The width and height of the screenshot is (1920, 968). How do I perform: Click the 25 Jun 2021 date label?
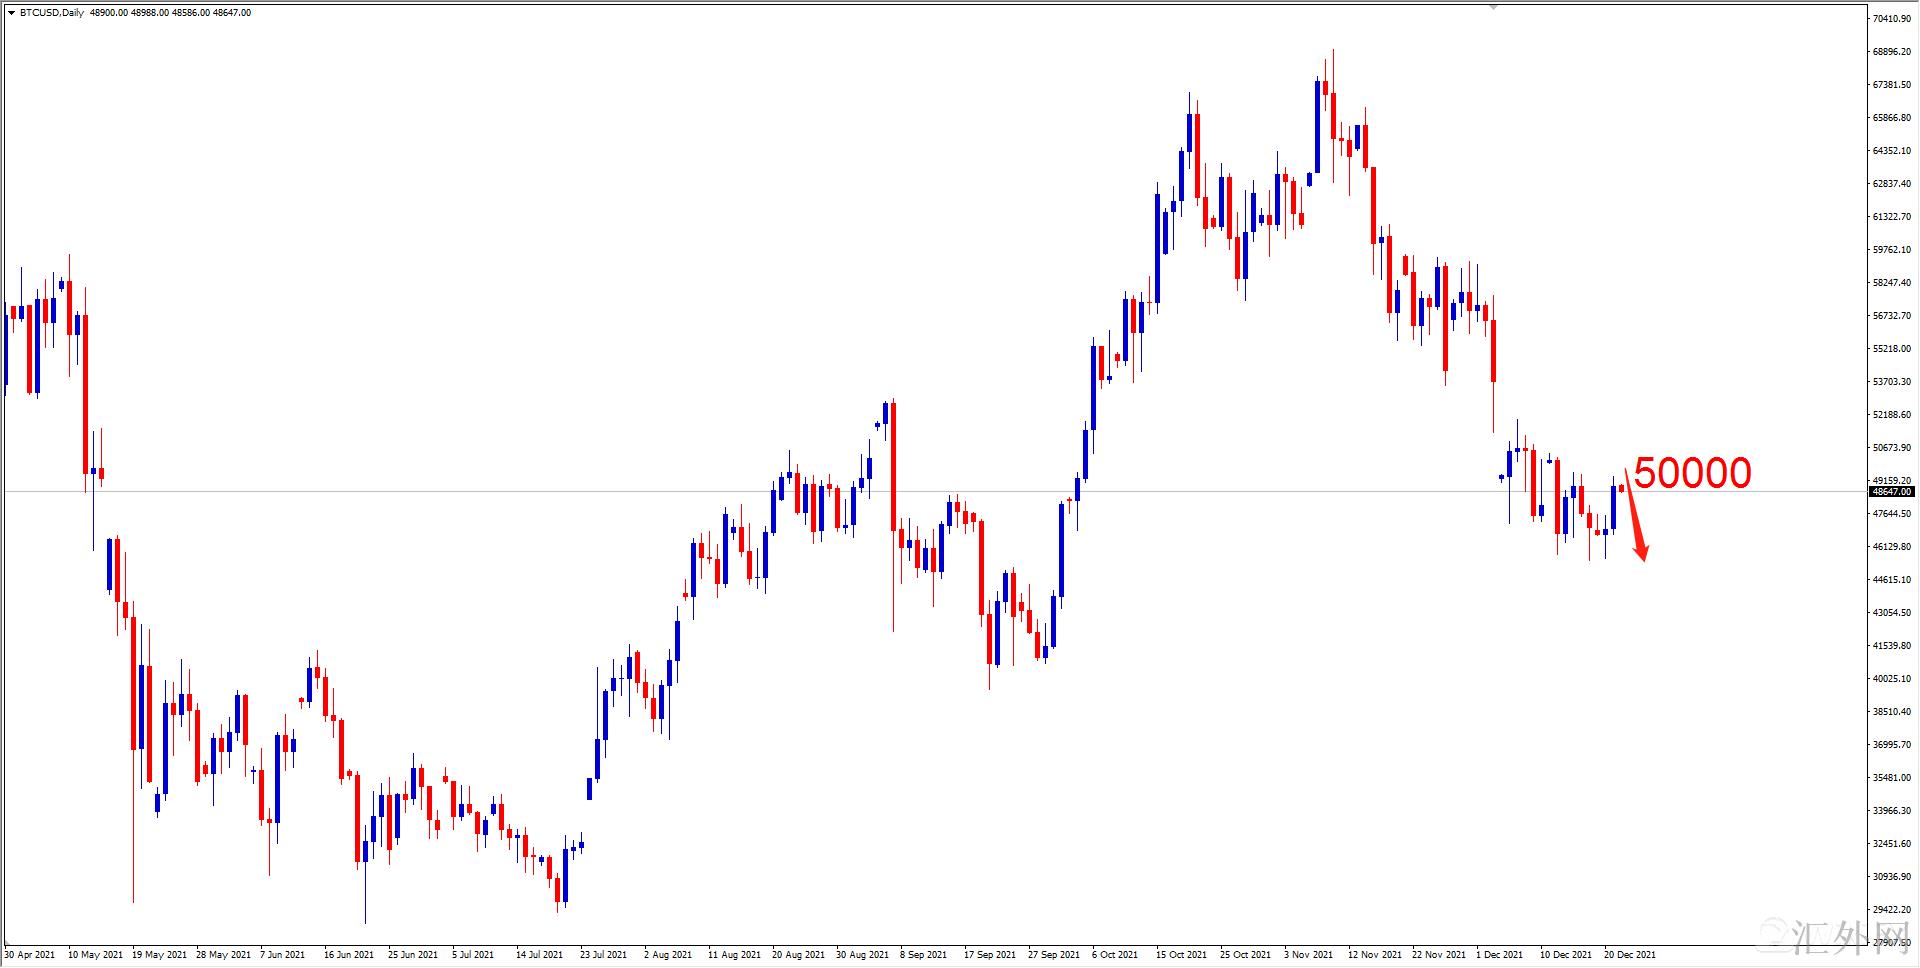[413, 955]
